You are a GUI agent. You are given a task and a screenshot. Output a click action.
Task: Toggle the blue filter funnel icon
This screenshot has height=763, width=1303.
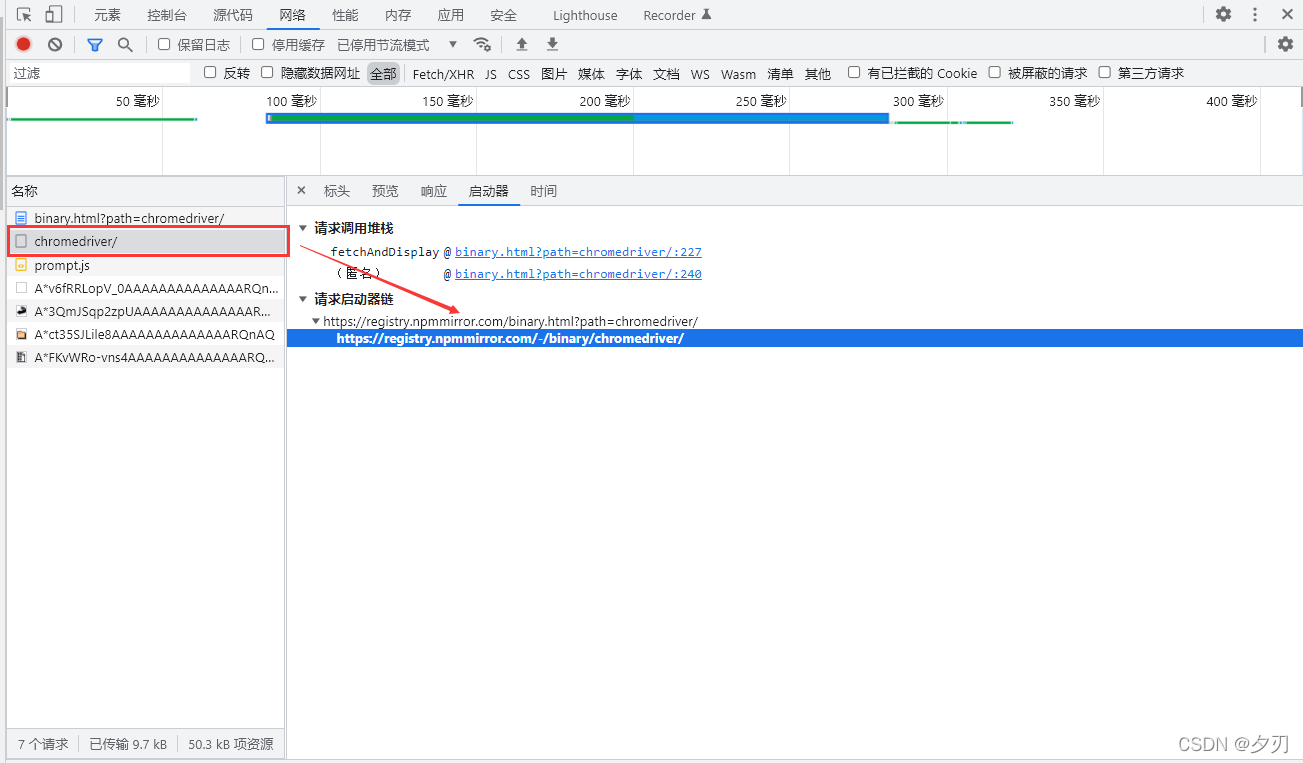click(95, 45)
